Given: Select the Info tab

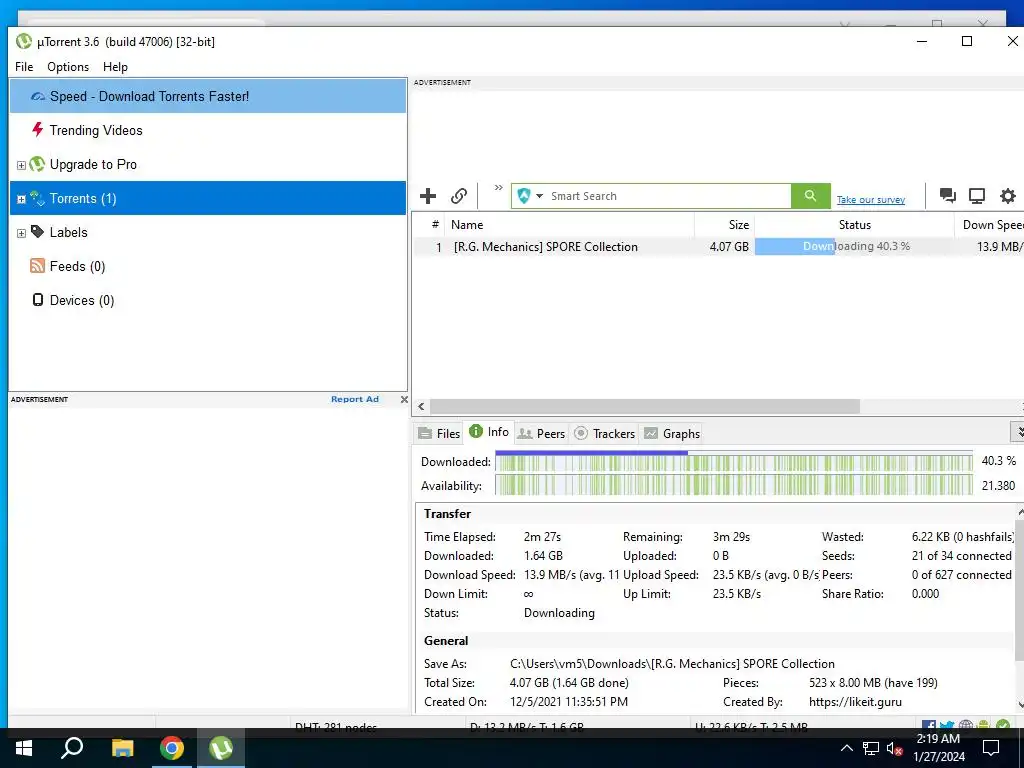Looking at the screenshot, I should [x=490, y=432].
